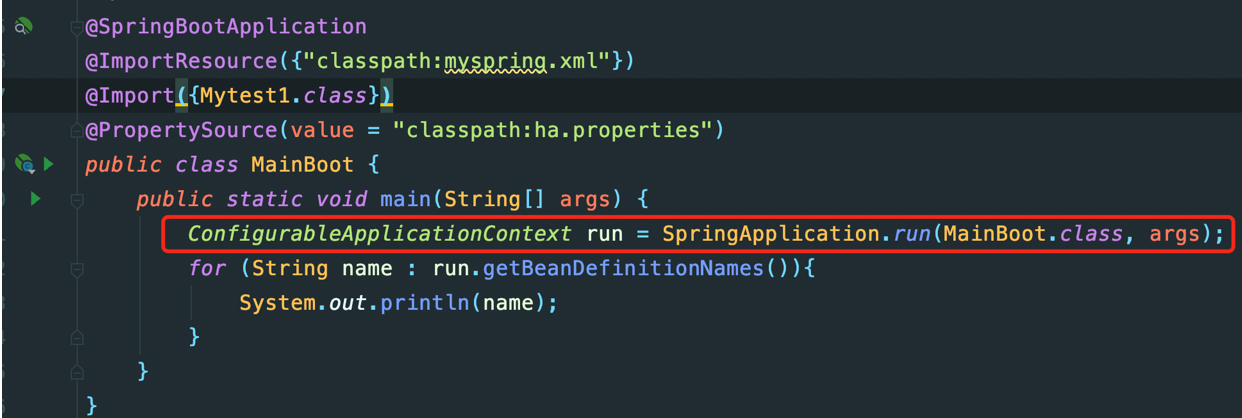
Task: Run main method using the gutter arrow
Action: pyautogui.click(x=35, y=199)
